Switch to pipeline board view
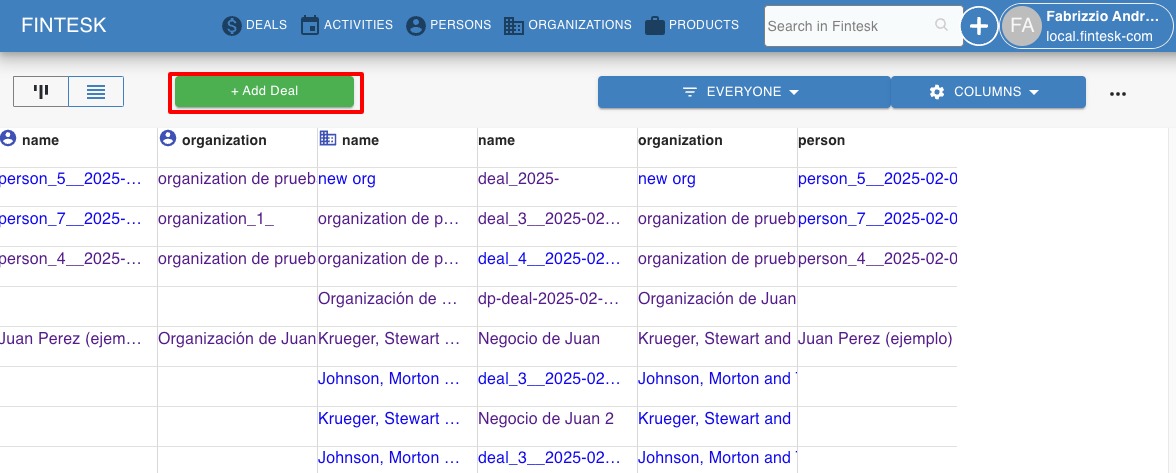The width and height of the screenshot is (1176, 473). tap(41, 92)
